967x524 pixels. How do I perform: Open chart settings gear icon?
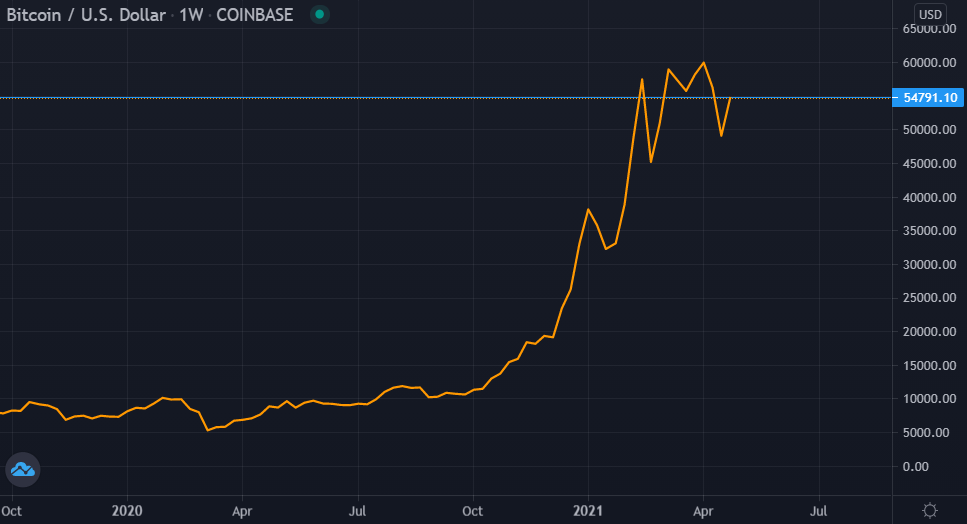(929, 510)
